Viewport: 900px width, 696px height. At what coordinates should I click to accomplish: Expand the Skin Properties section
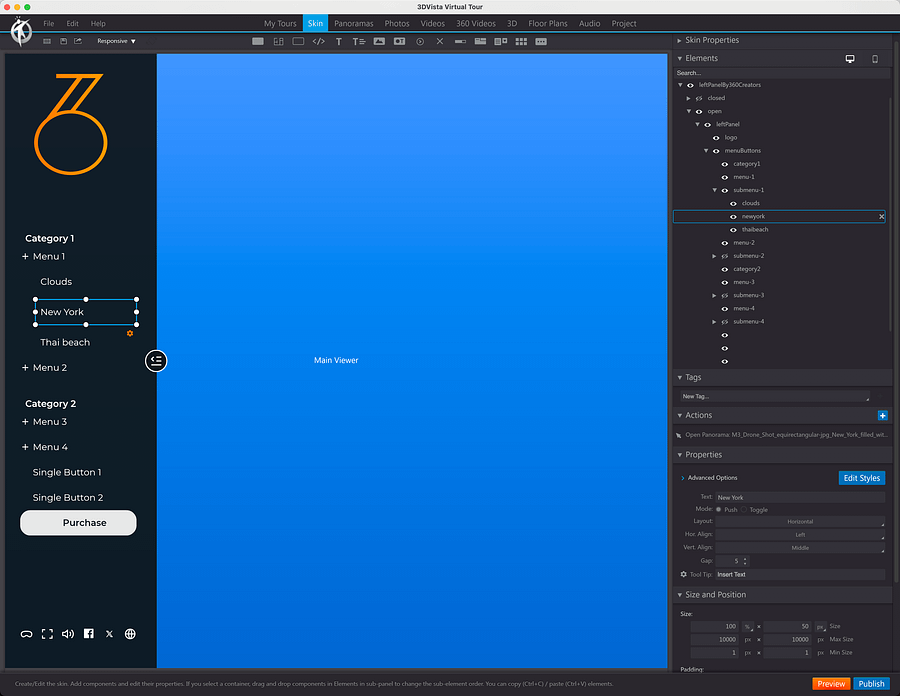pos(679,40)
